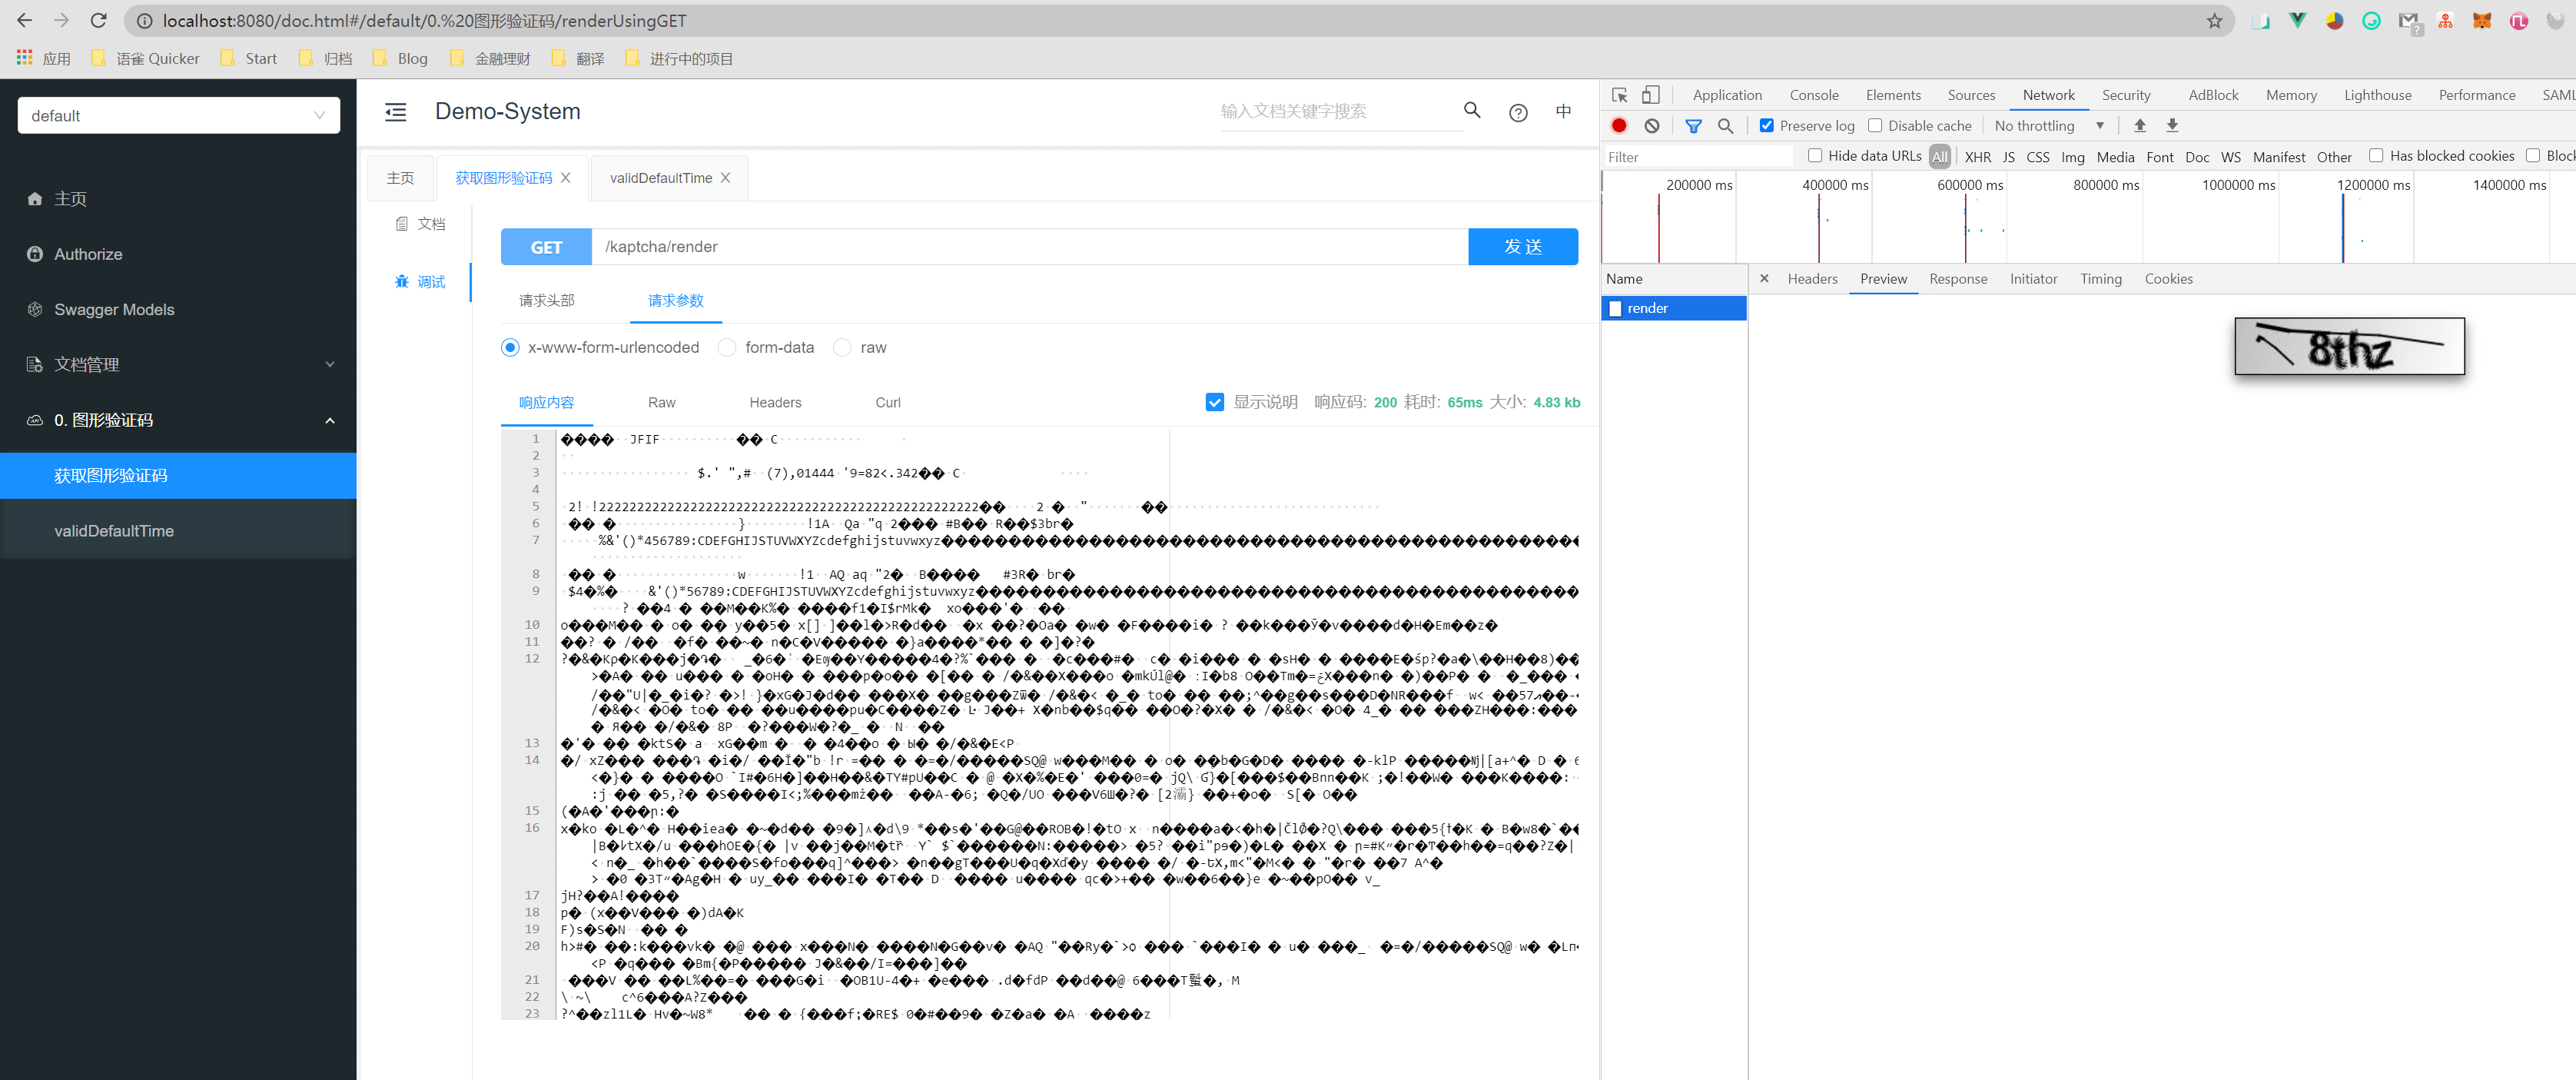
Task: Open the help question mark icon
Action: [x=1518, y=113]
